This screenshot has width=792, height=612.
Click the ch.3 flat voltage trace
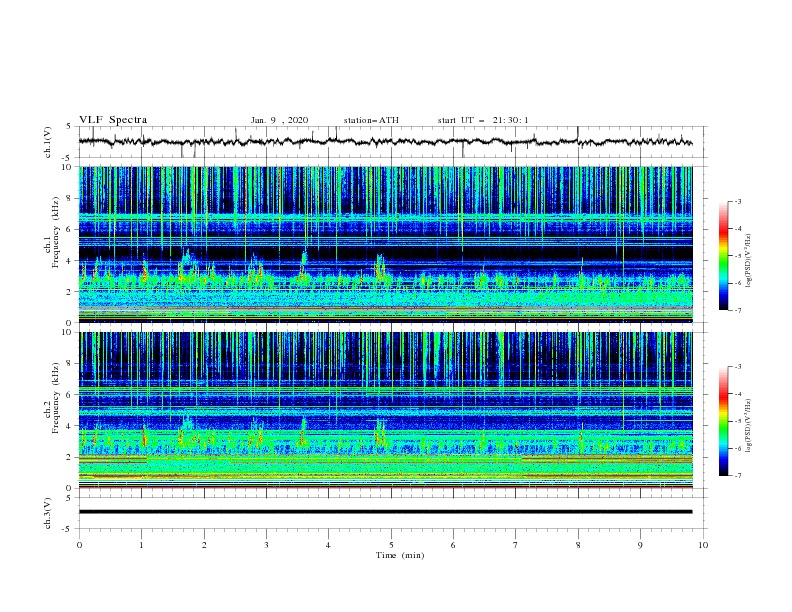pos(385,512)
